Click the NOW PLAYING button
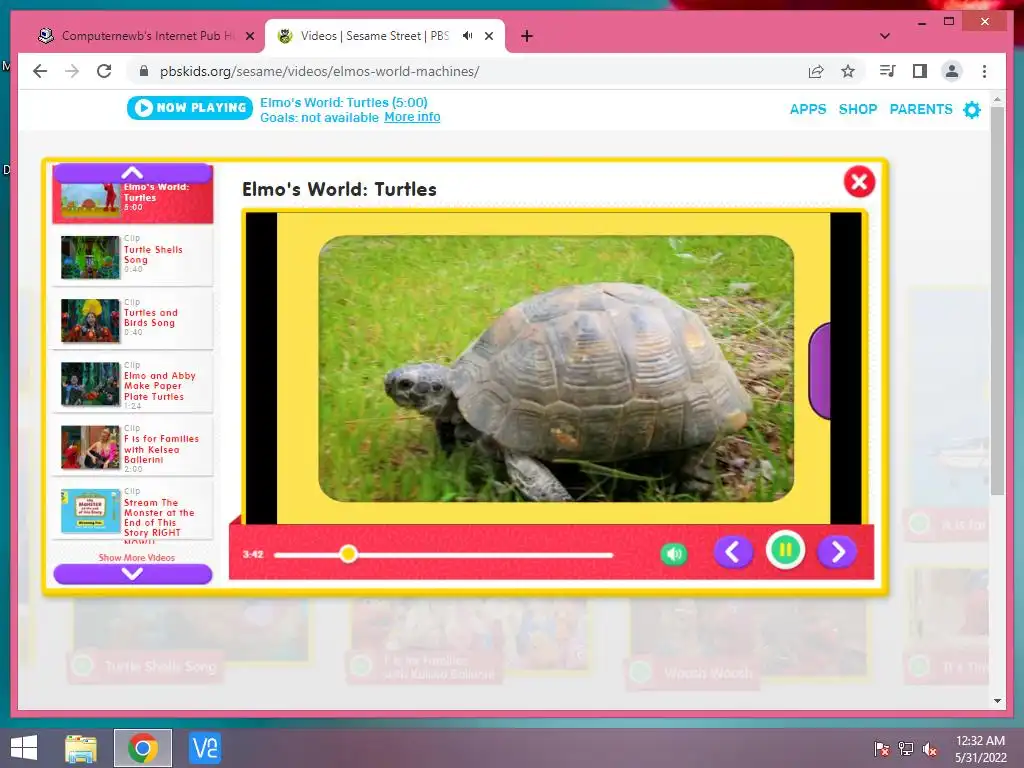This screenshot has height=768, width=1024. pyautogui.click(x=190, y=108)
